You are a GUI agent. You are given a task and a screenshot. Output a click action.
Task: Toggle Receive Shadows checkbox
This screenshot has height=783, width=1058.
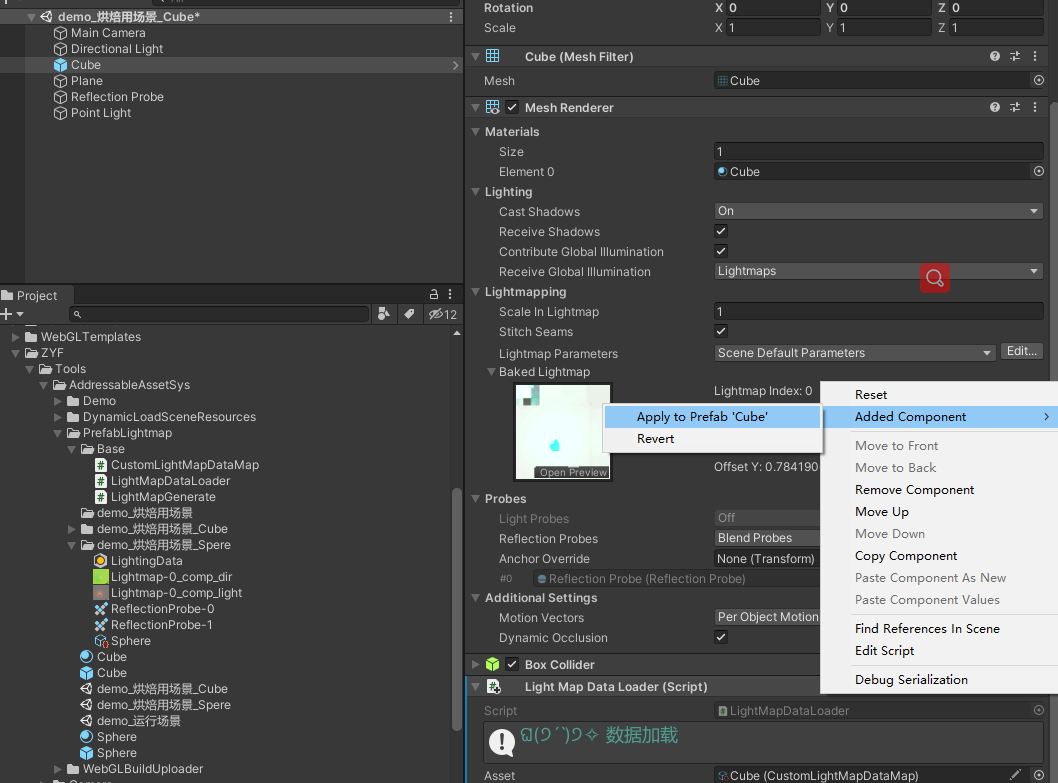pos(721,232)
